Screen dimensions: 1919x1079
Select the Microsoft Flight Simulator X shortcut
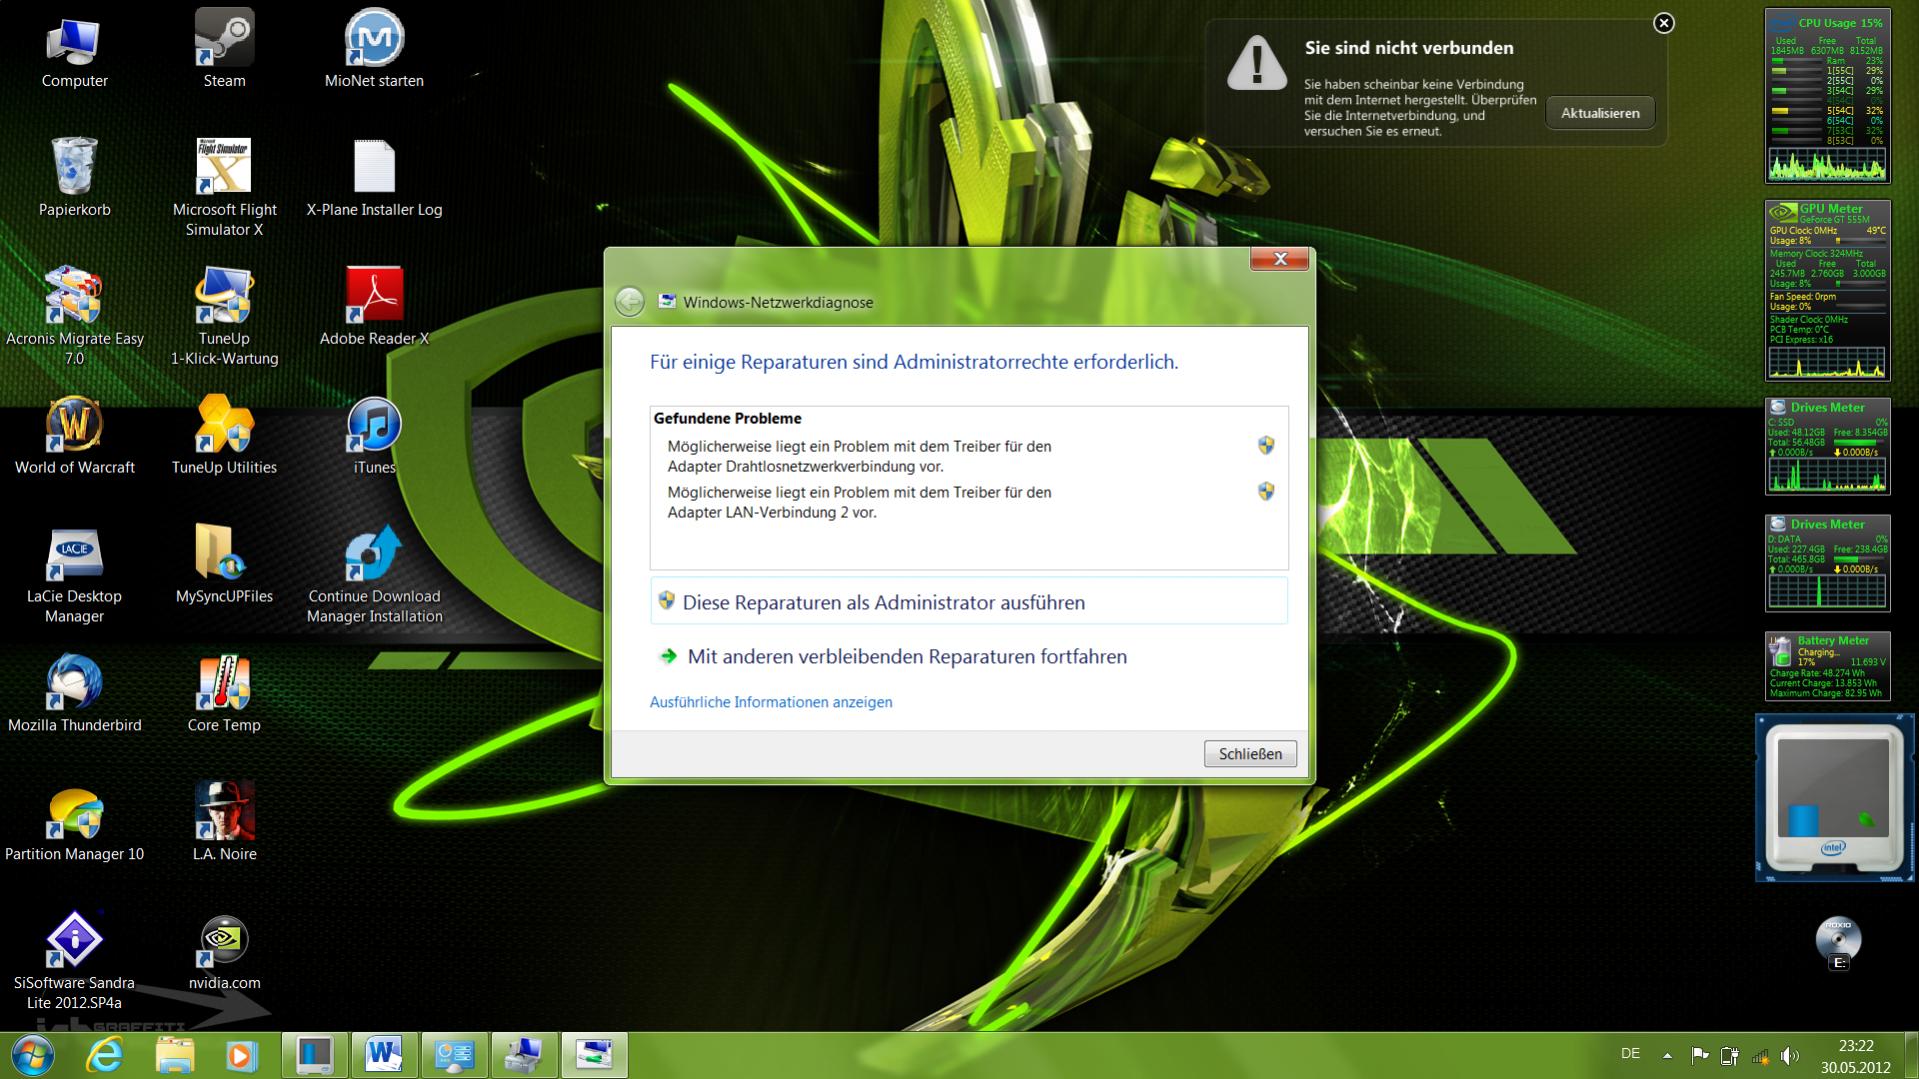point(224,188)
